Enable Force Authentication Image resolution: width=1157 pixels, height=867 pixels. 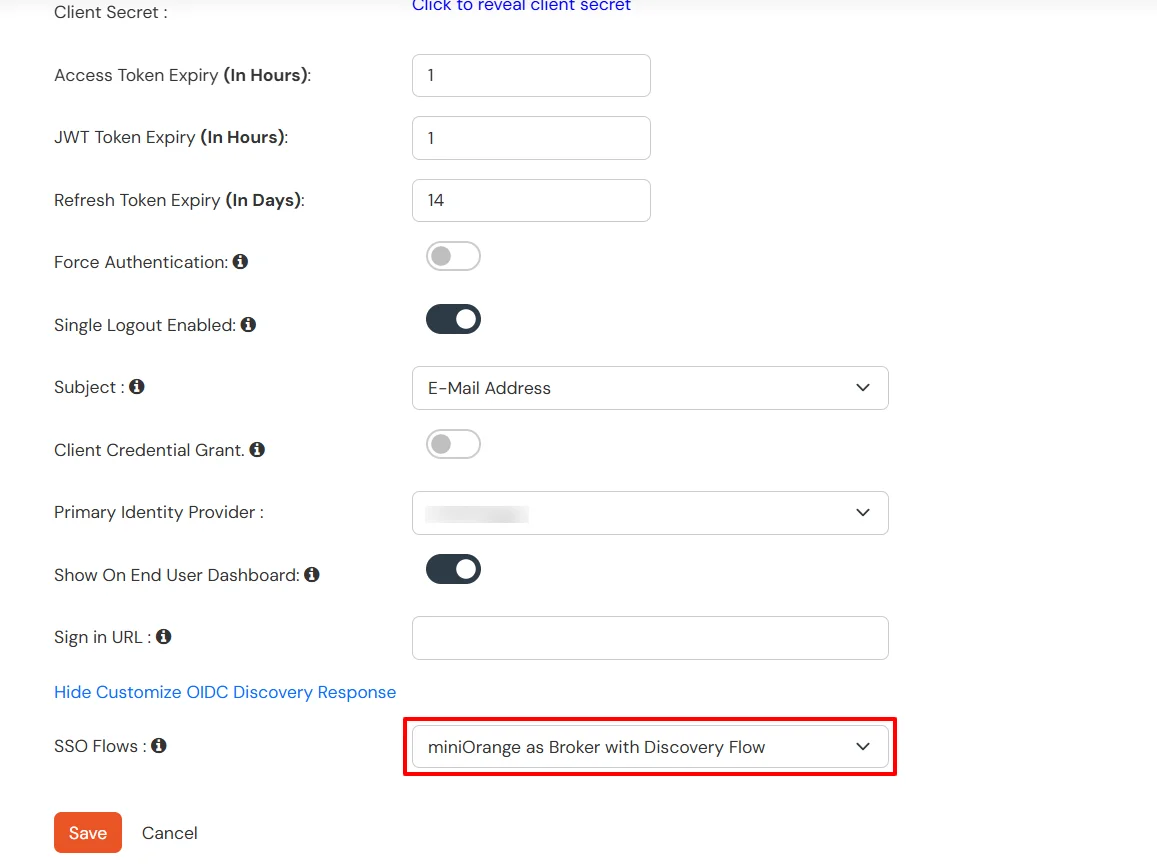pos(453,256)
